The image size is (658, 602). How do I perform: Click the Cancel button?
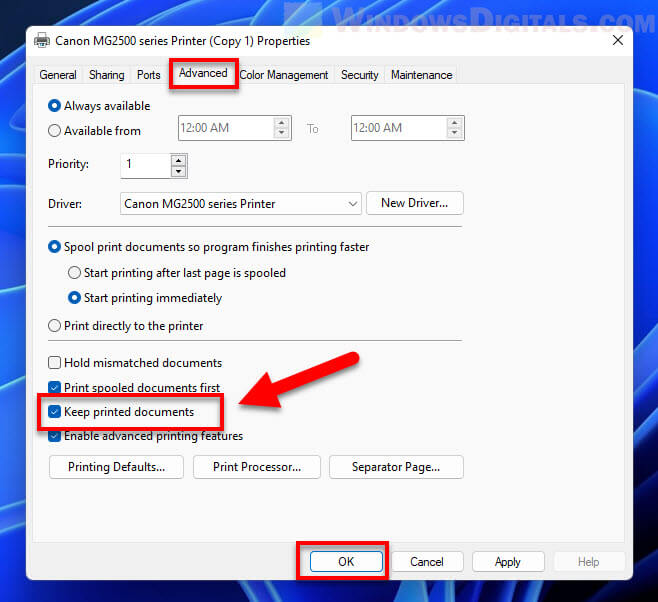coord(427,561)
